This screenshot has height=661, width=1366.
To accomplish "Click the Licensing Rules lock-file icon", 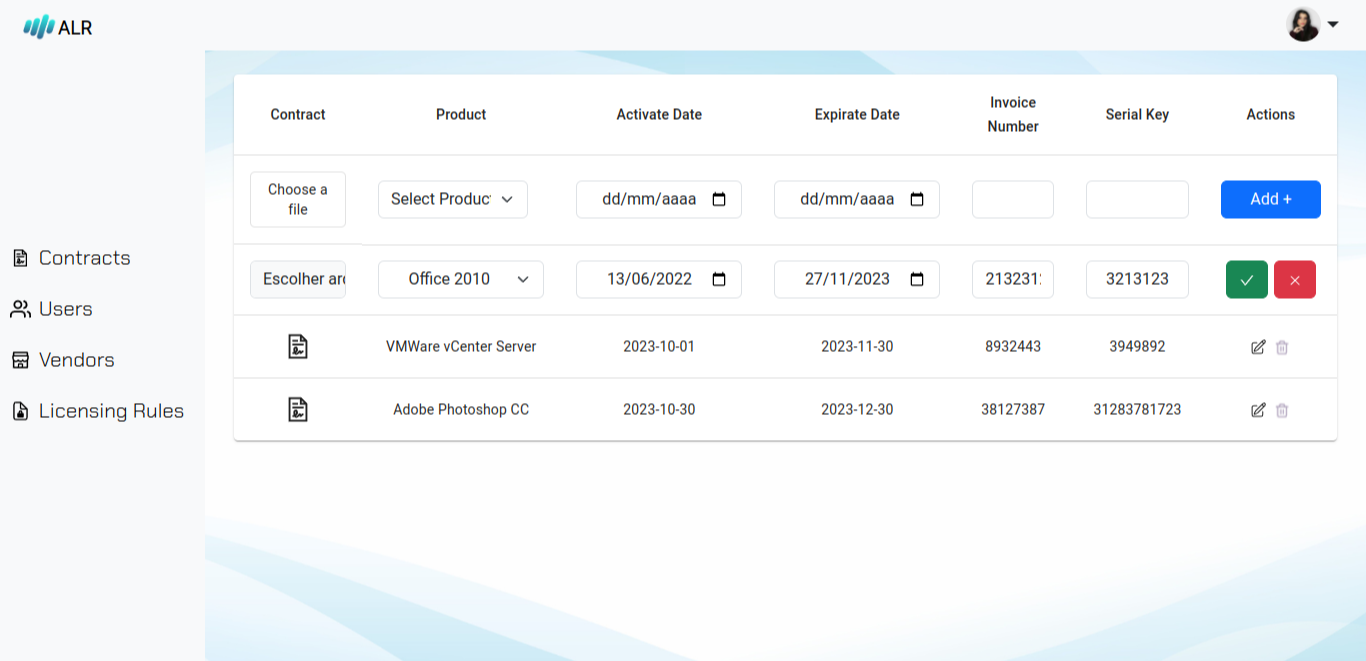I will click(x=20, y=411).
